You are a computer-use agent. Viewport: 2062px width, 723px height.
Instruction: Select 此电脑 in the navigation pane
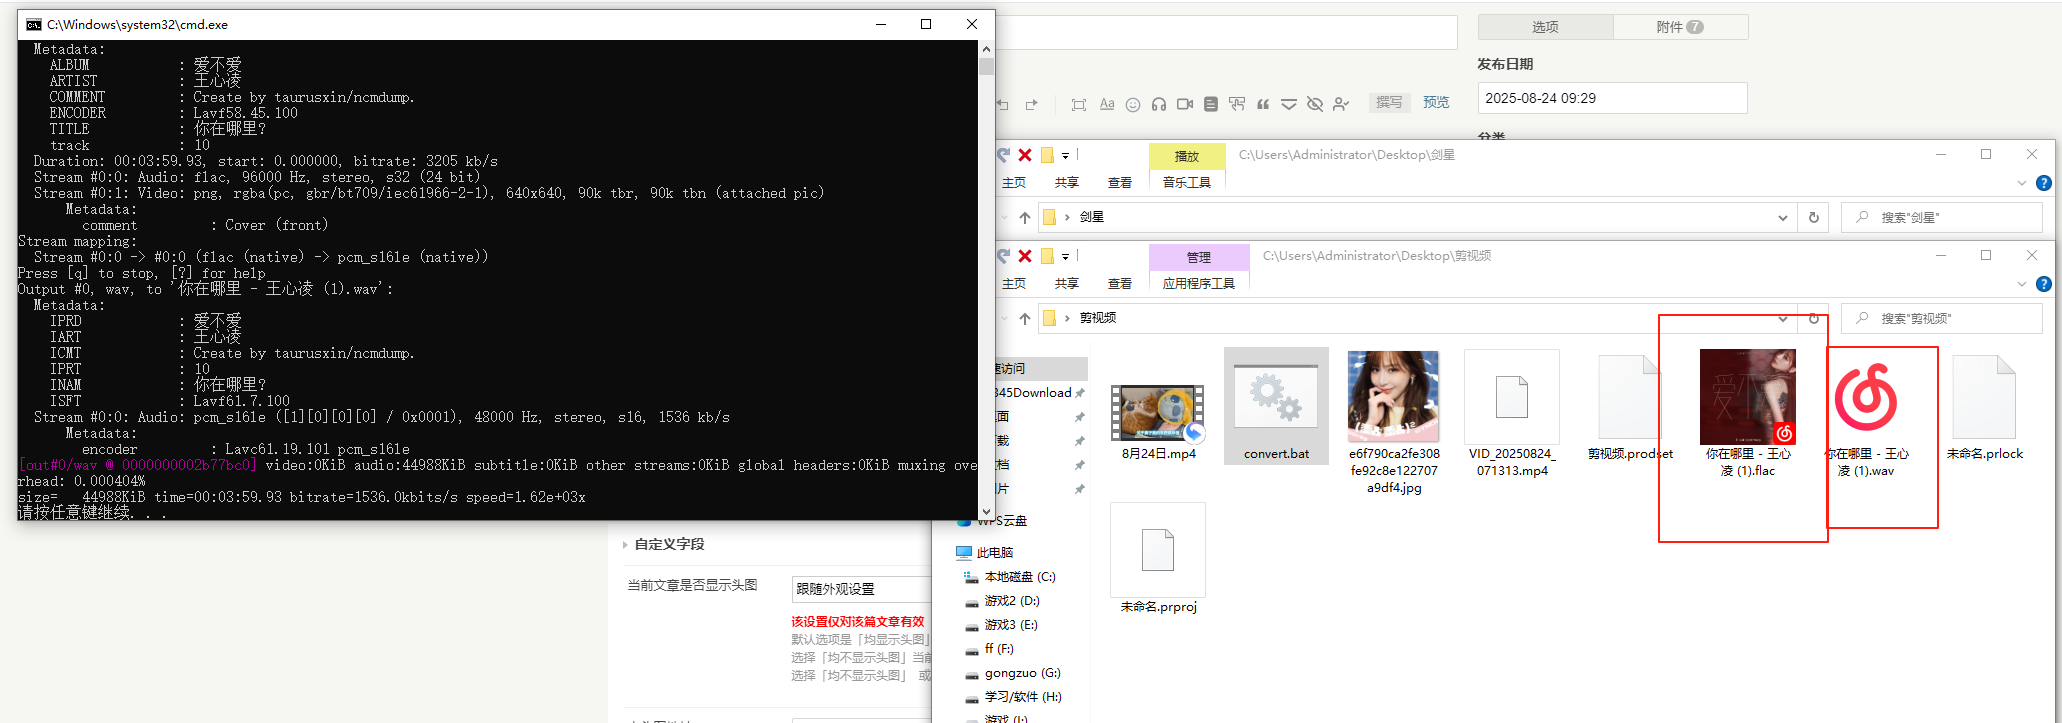click(994, 552)
